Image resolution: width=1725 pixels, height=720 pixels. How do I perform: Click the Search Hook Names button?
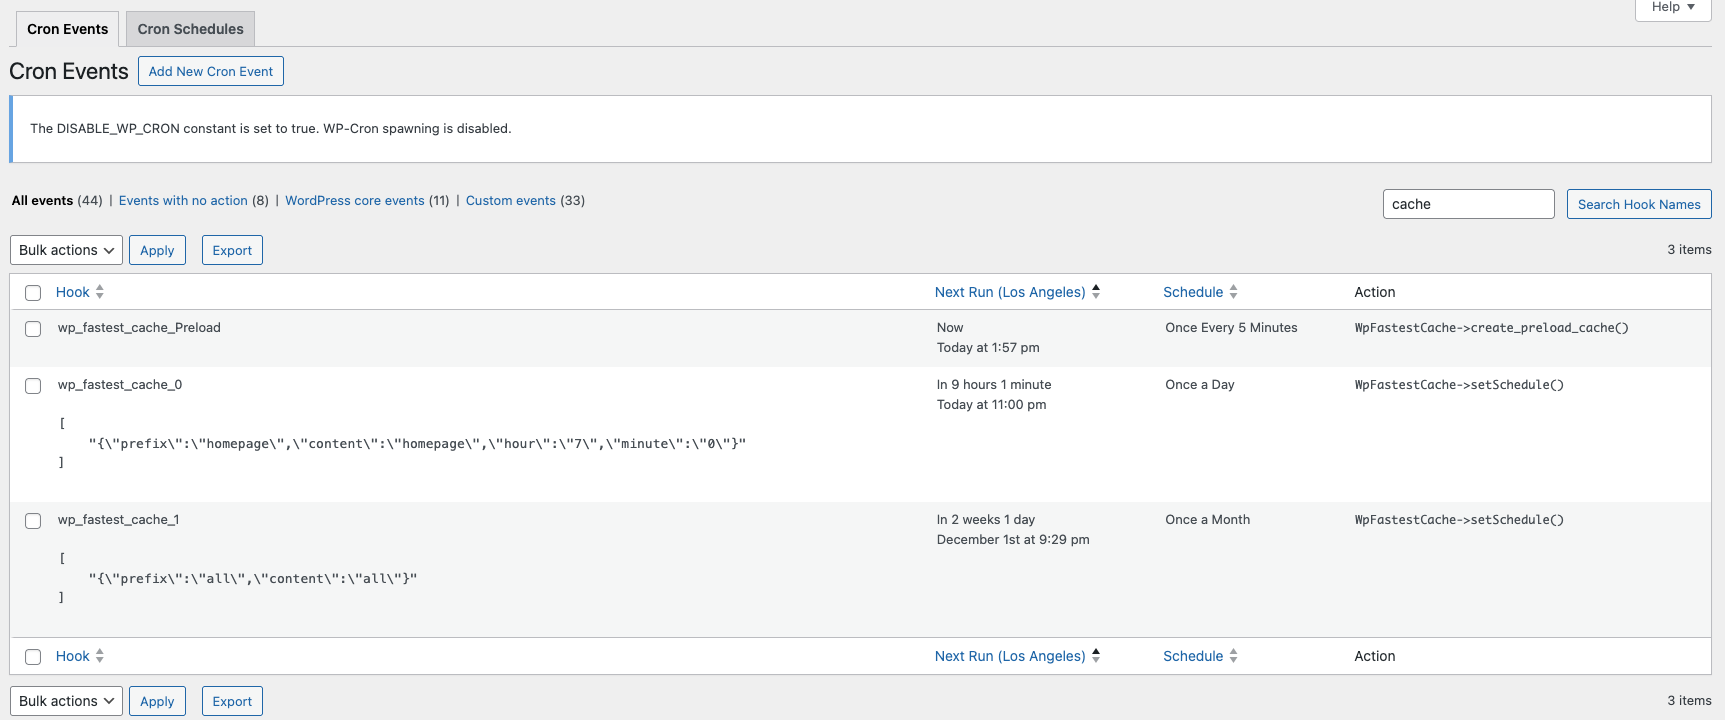[x=1639, y=204]
